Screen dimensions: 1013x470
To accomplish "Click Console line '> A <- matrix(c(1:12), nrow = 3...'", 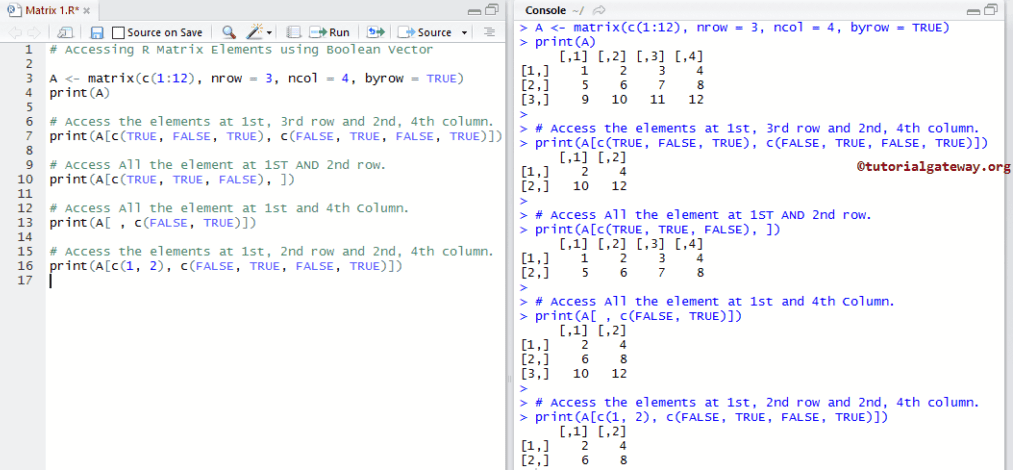I will click(735, 28).
